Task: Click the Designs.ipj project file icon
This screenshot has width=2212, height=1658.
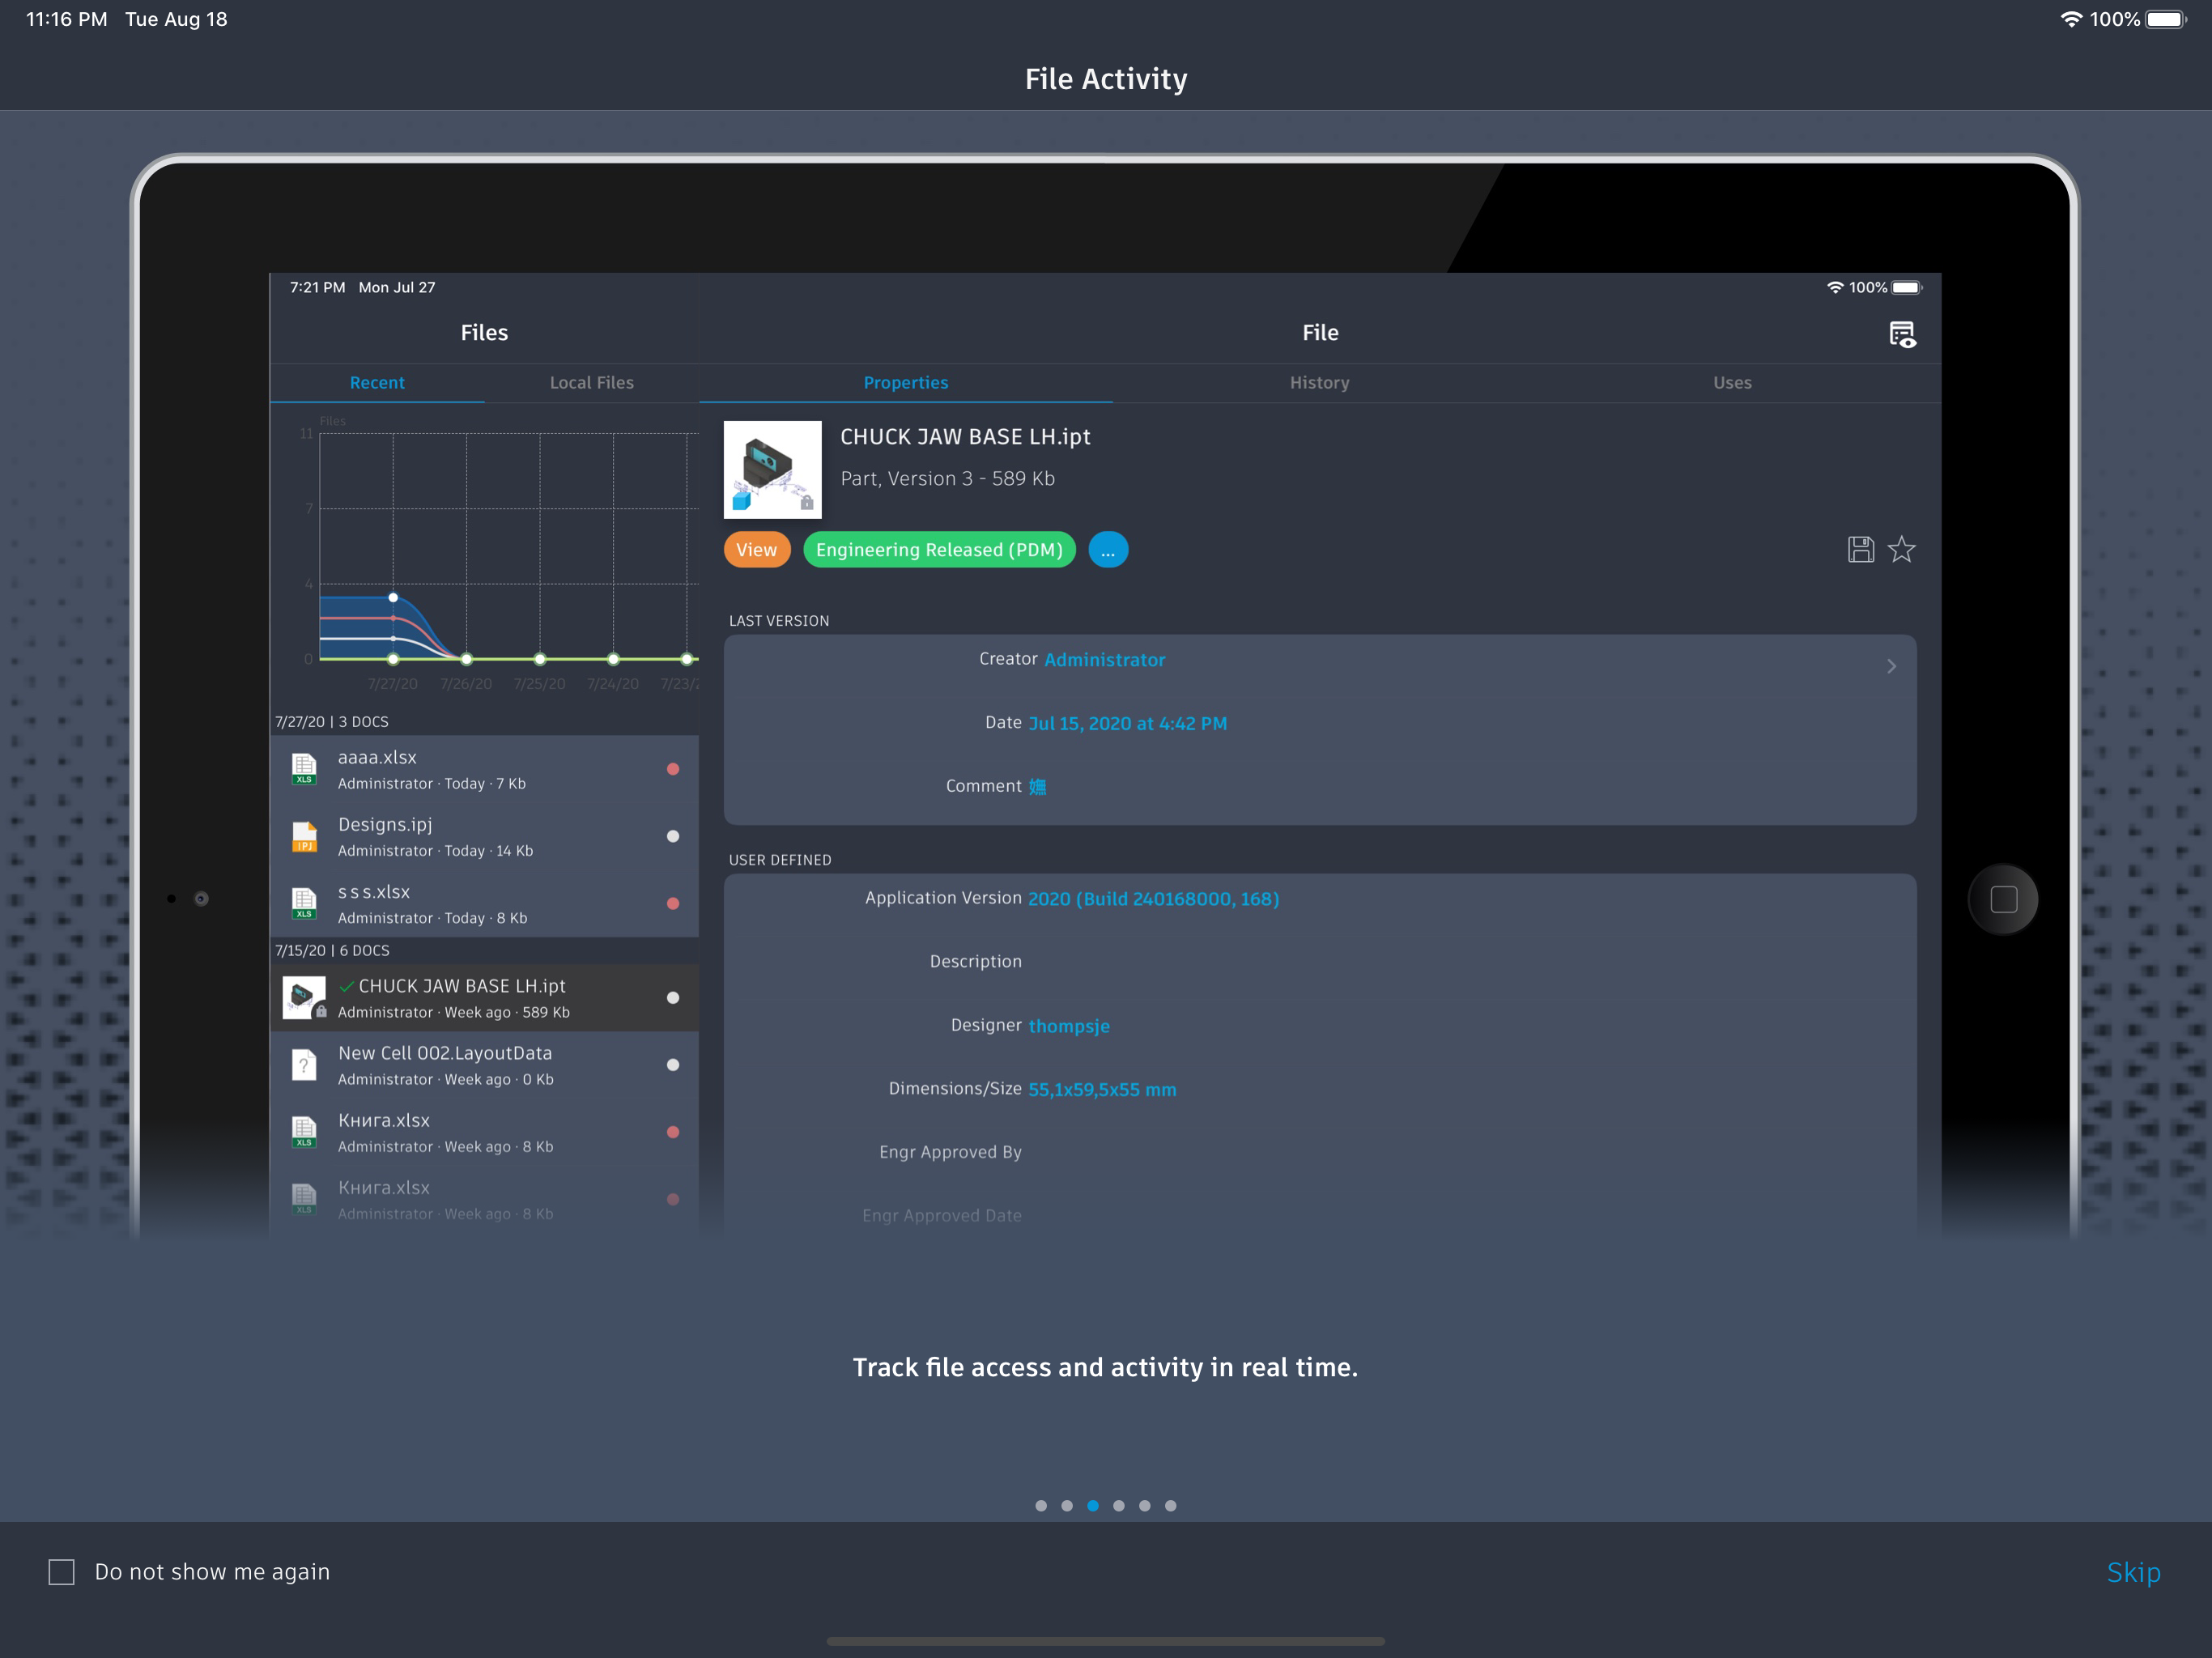Action: 304,836
